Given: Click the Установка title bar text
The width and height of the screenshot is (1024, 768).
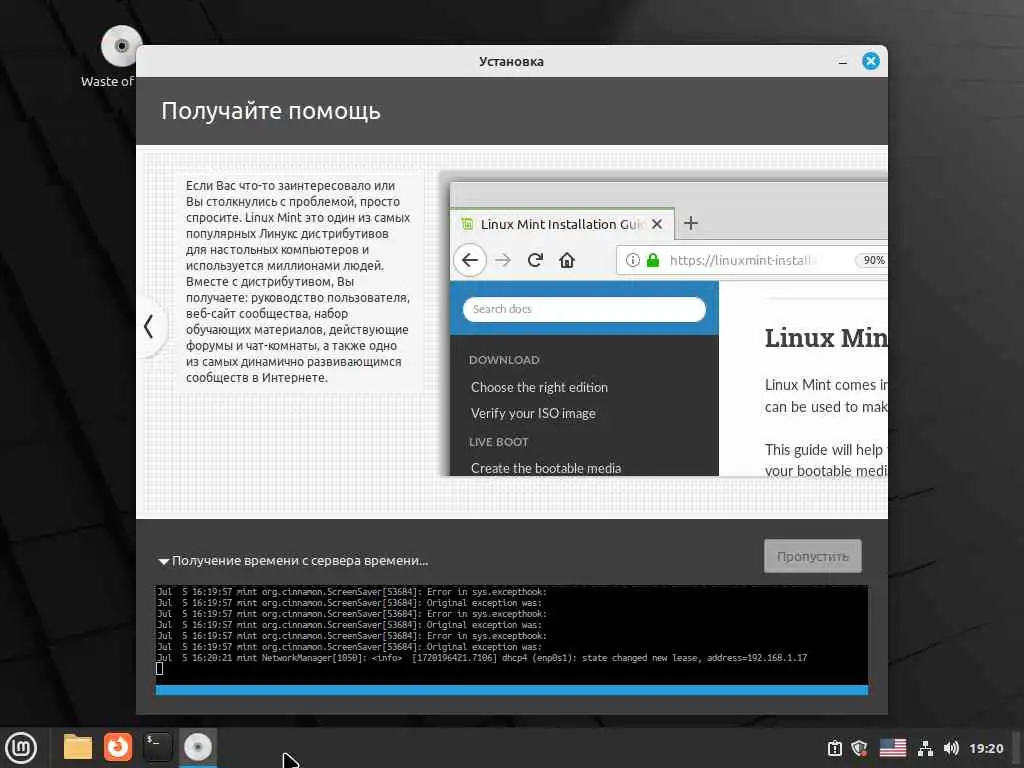Looking at the screenshot, I should pyautogui.click(x=511, y=61).
